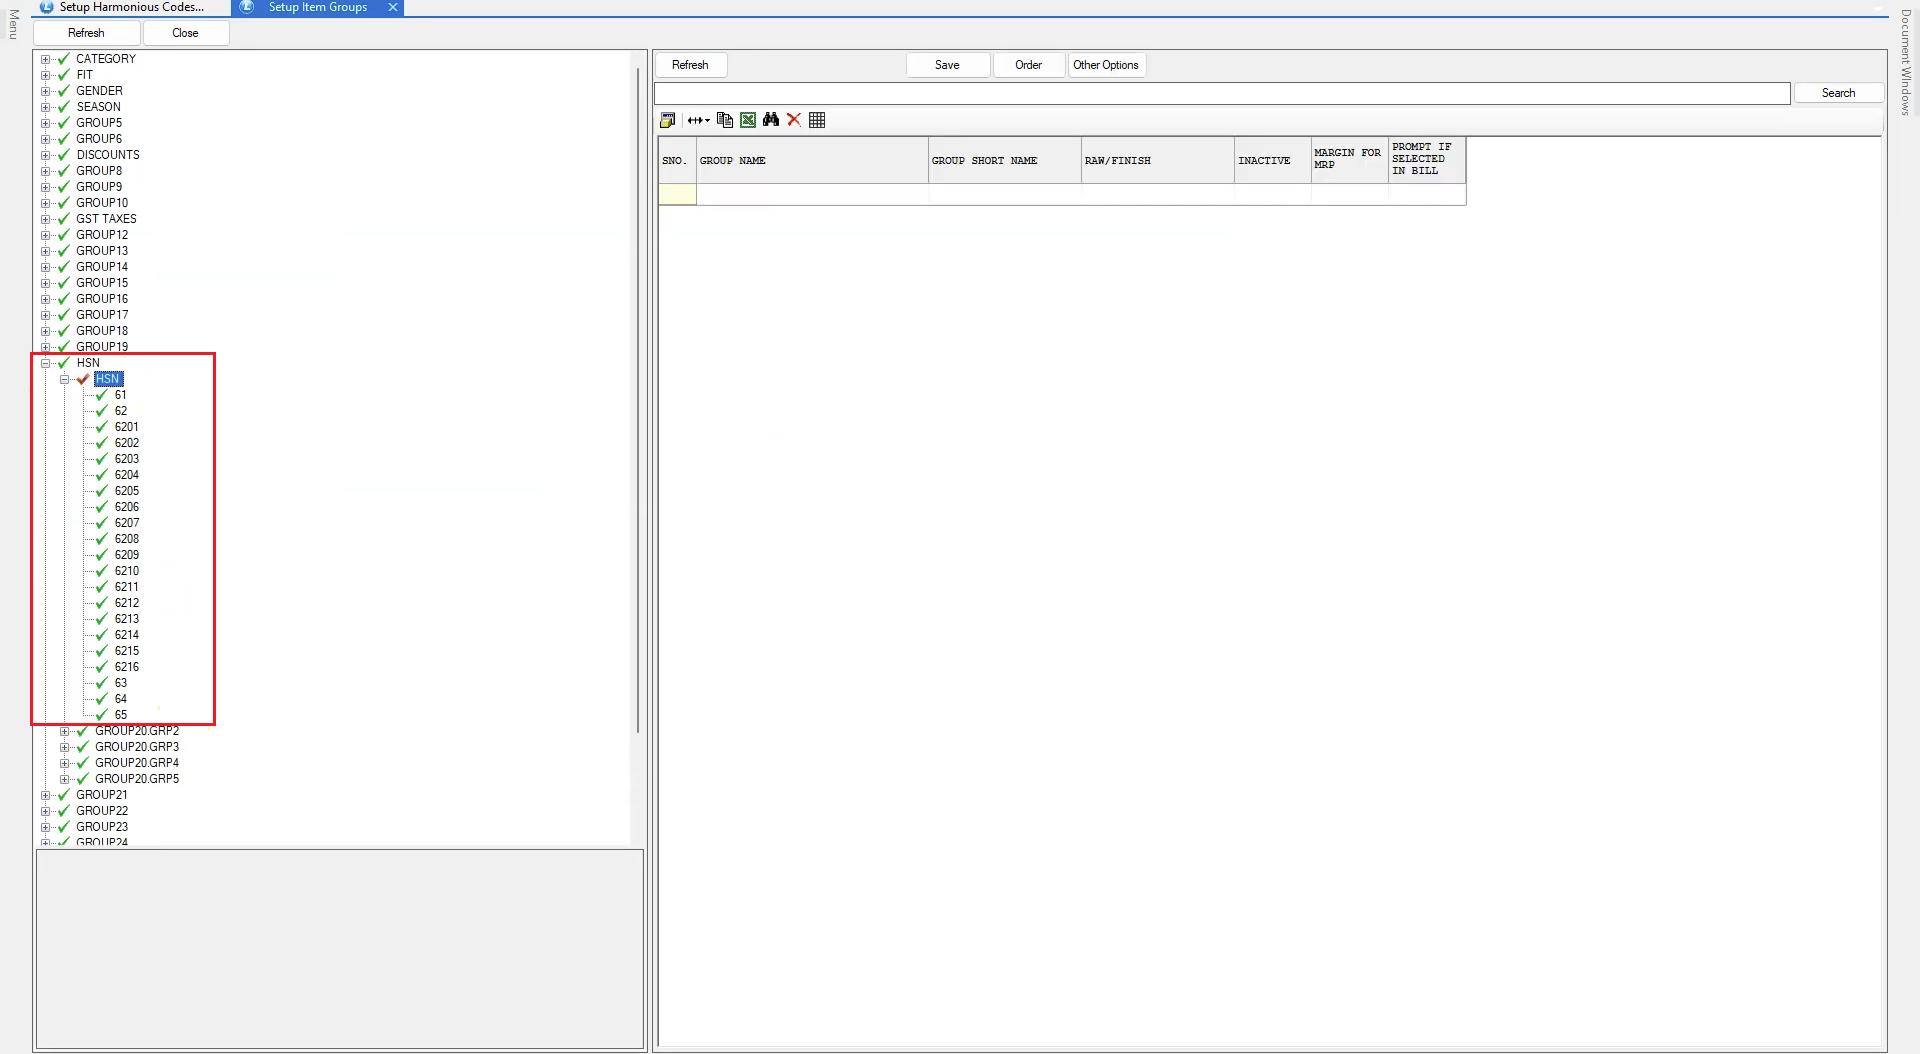
Task: Toggle the checkmark next to GST TAXES
Action: pyautogui.click(x=64, y=219)
